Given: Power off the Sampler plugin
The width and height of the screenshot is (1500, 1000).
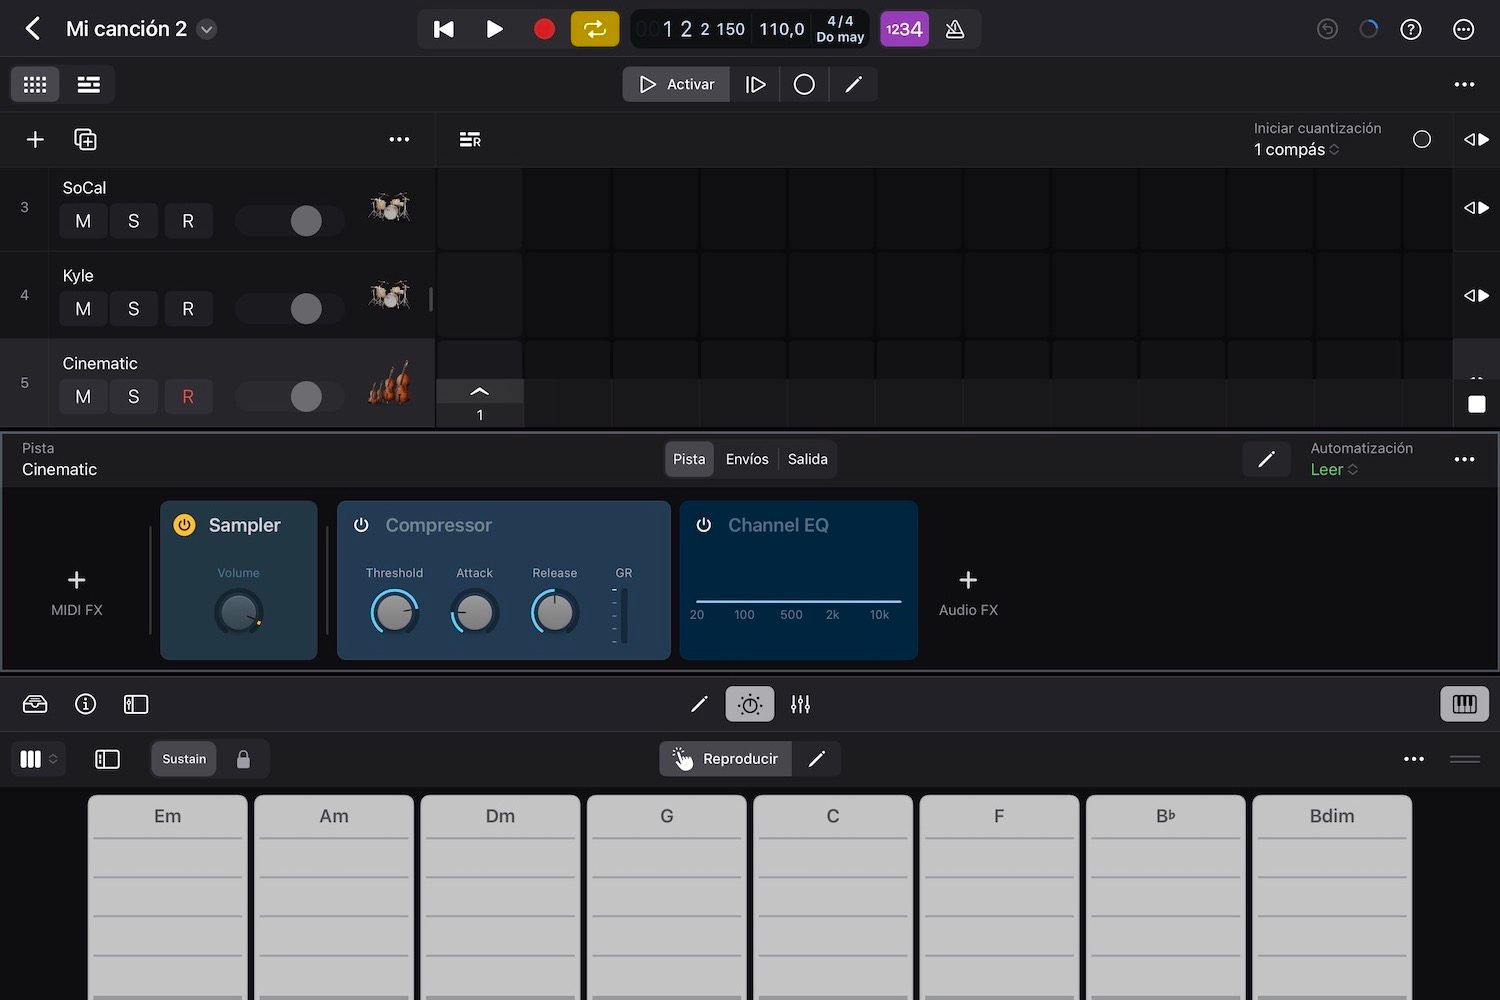Looking at the screenshot, I should [x=184, y=524].
